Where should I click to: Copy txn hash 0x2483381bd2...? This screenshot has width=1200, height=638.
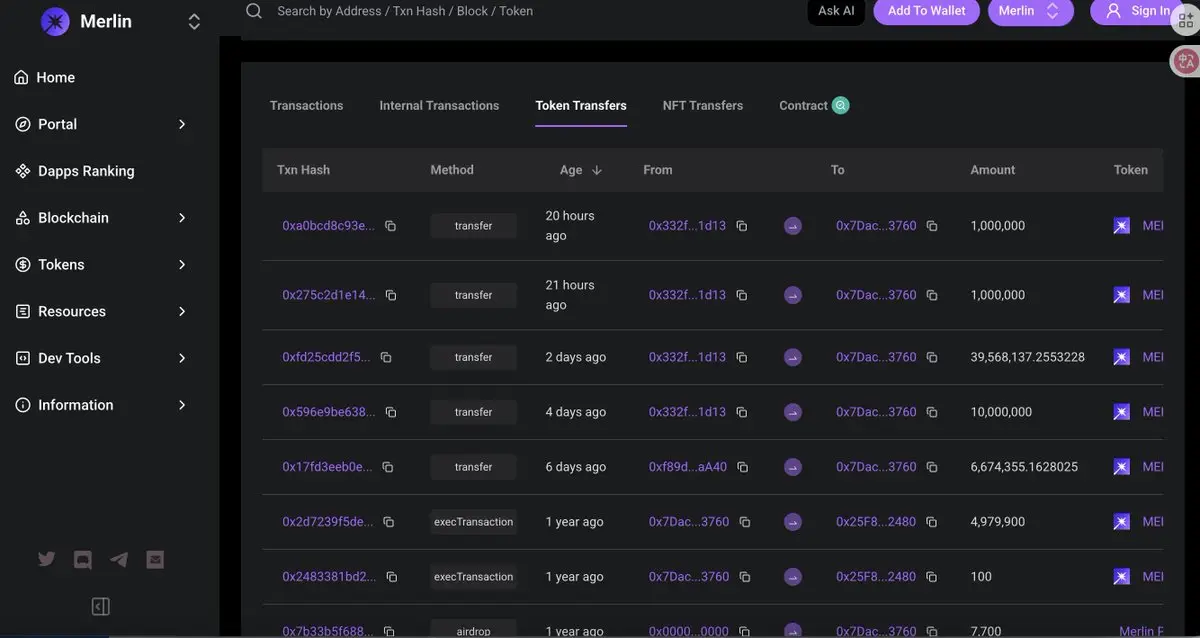tap(392, 577)
